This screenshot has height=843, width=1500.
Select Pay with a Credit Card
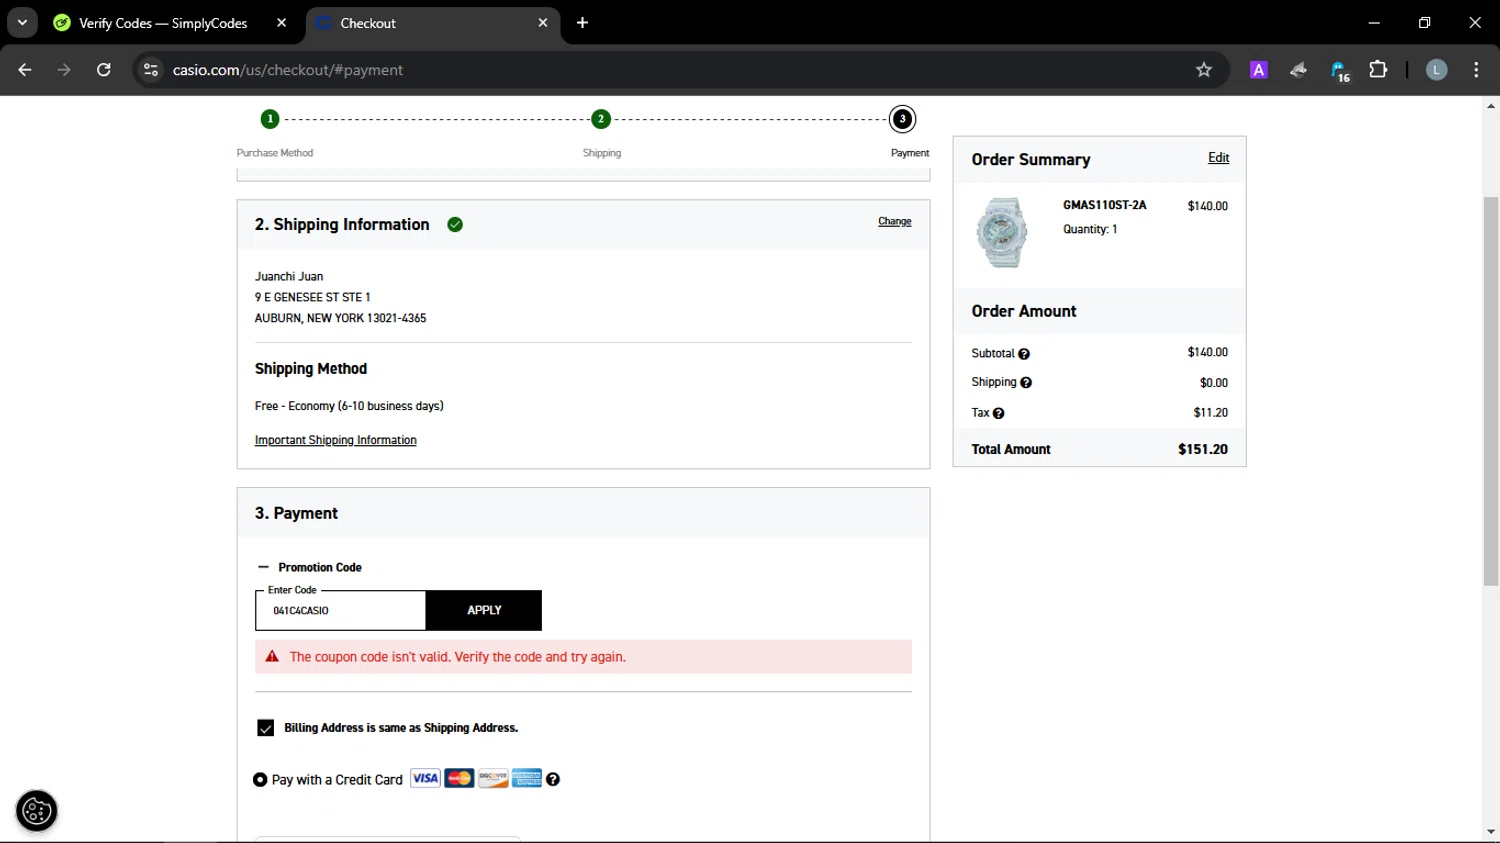pos(260,780)
